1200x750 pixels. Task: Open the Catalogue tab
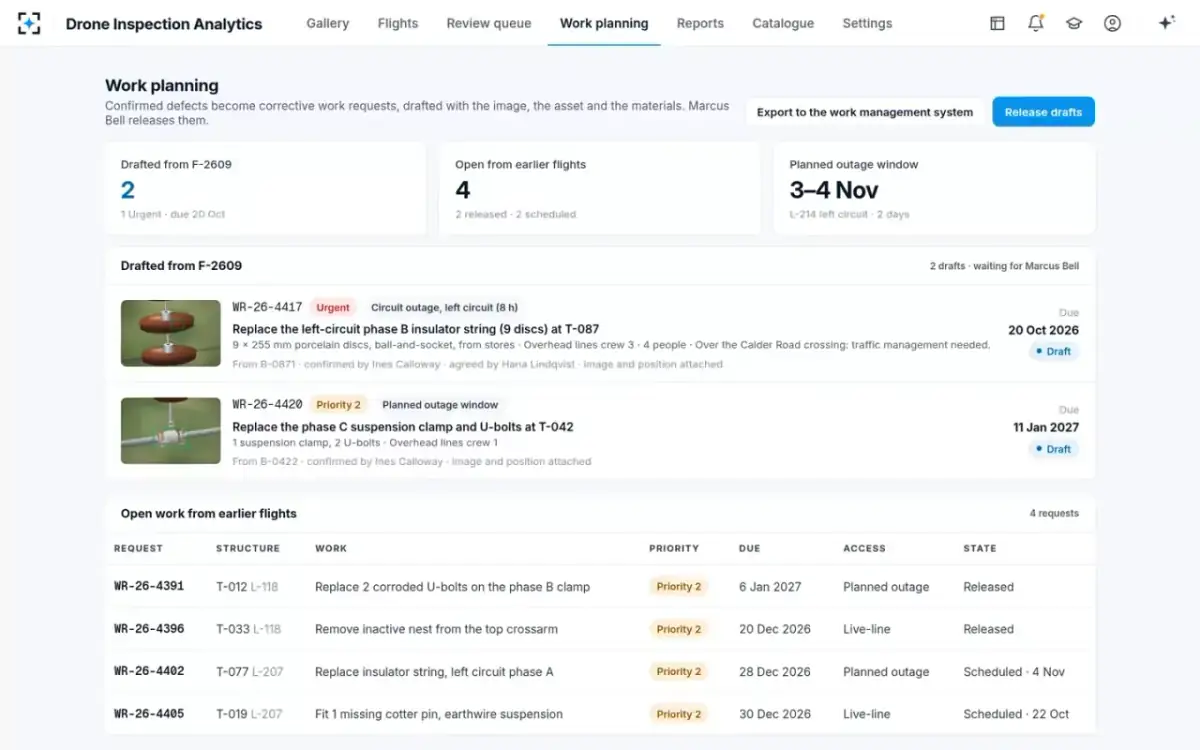pyautogui.click(x=783, y=23)
